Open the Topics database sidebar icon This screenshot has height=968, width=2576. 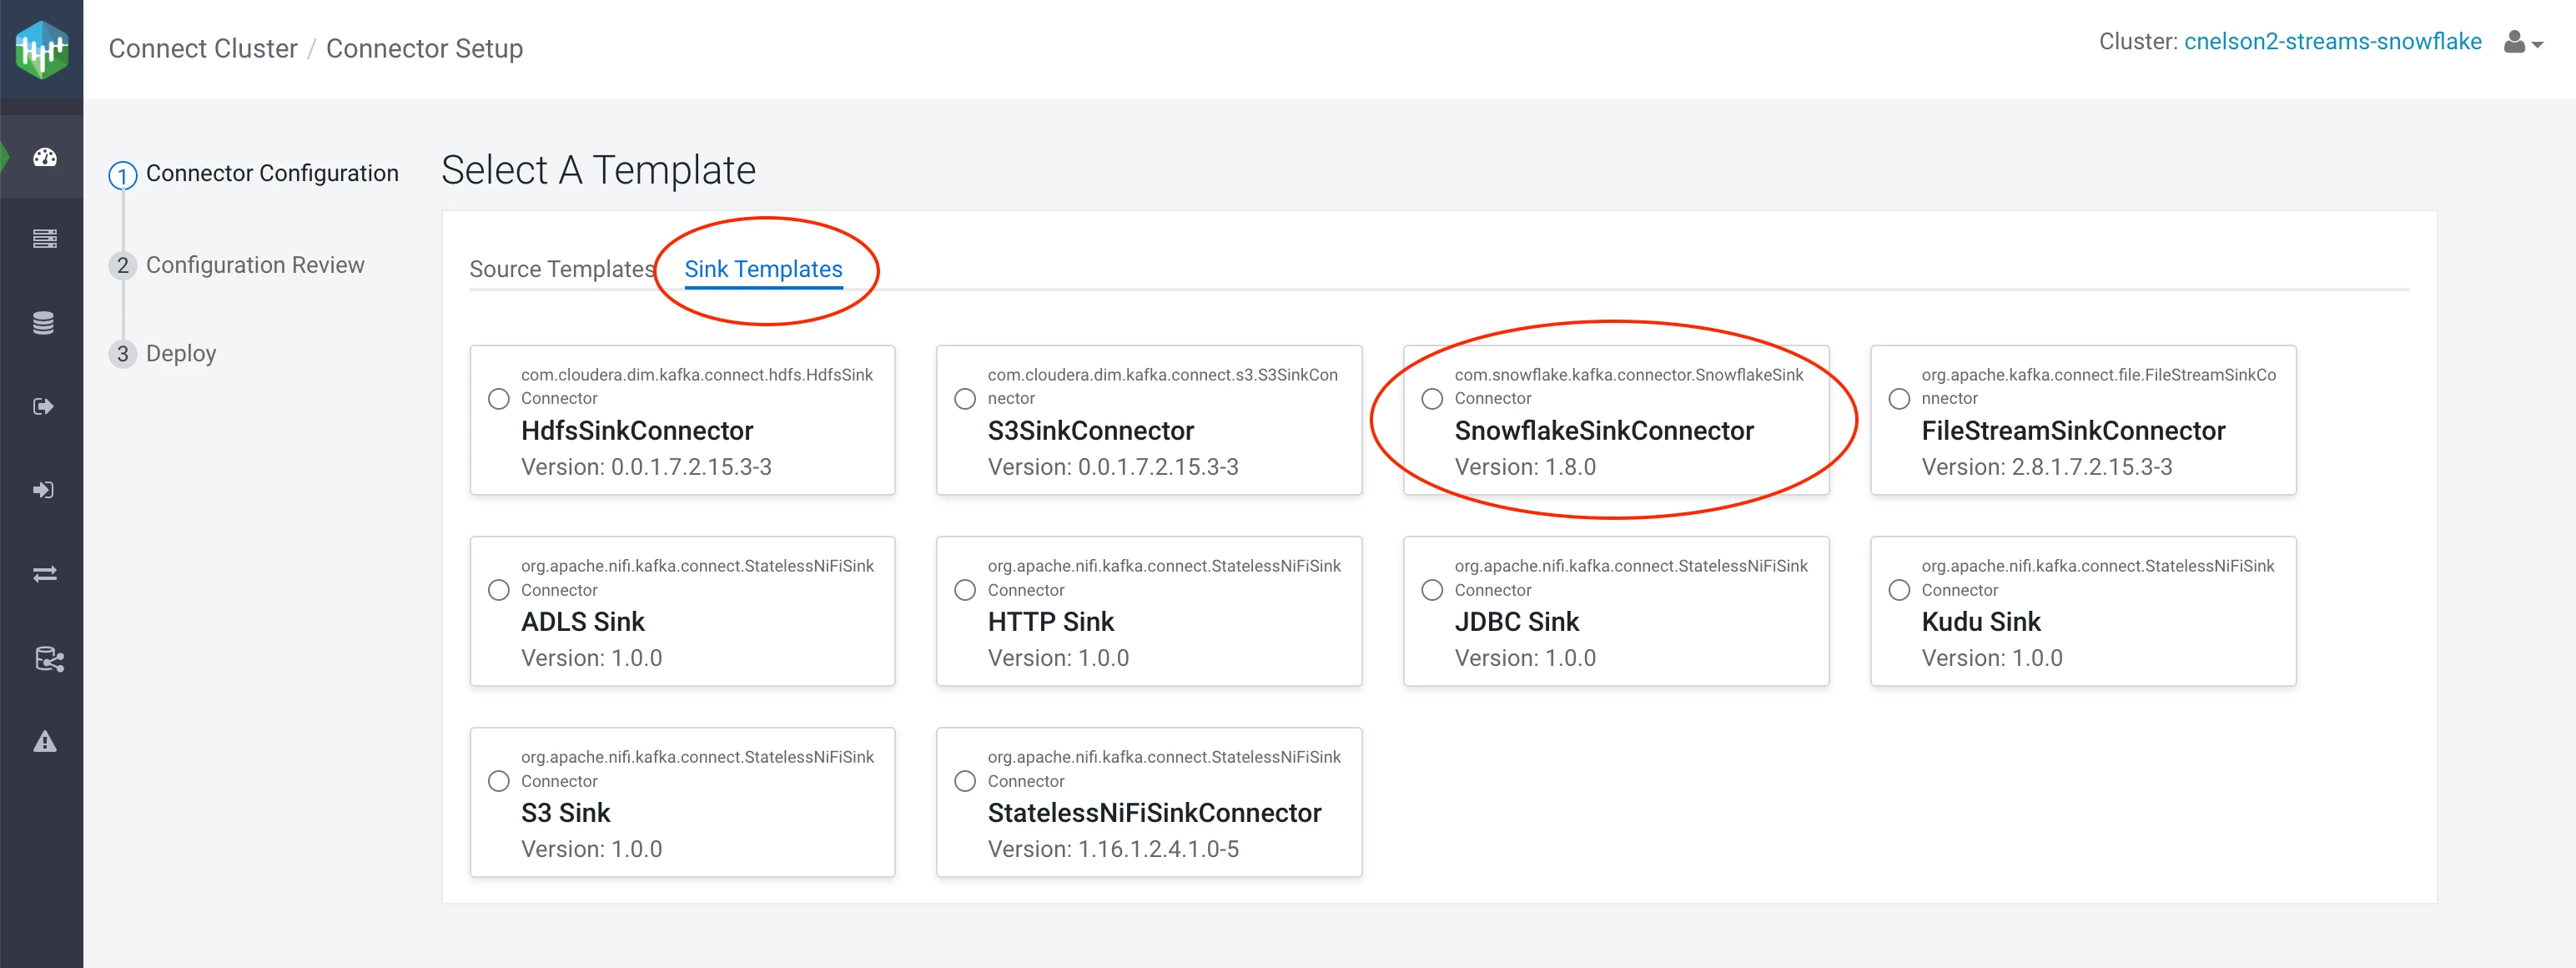(x=43, y=323)
